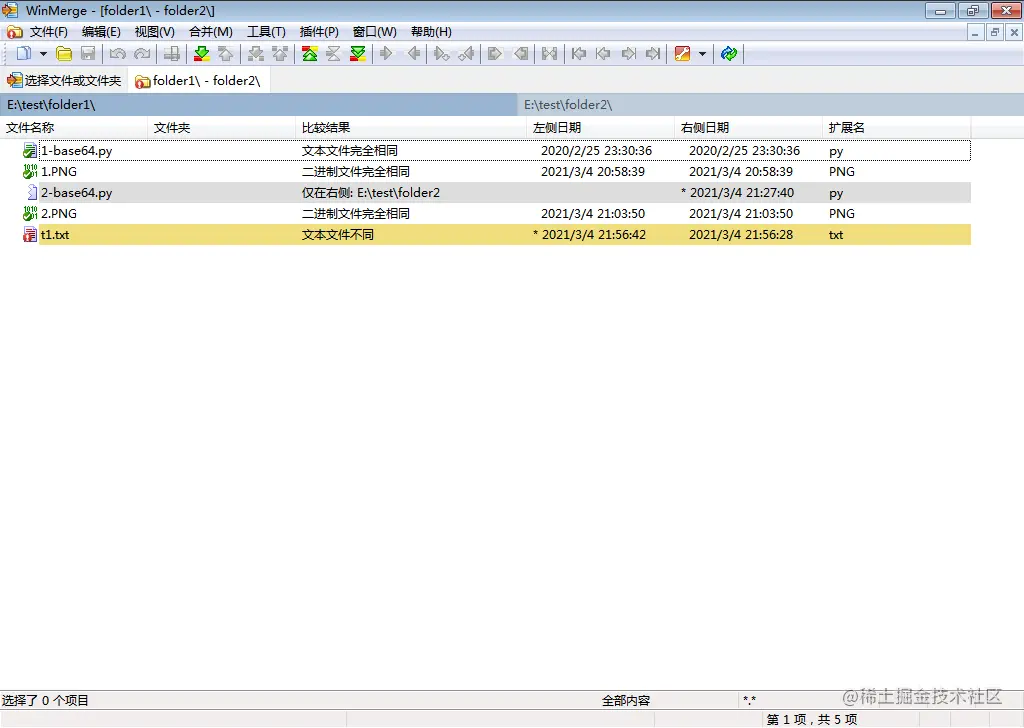This screenshot has width=1024, height=728.
Task: Sort by the 左侧日期 column header
Action: (600, 128)
